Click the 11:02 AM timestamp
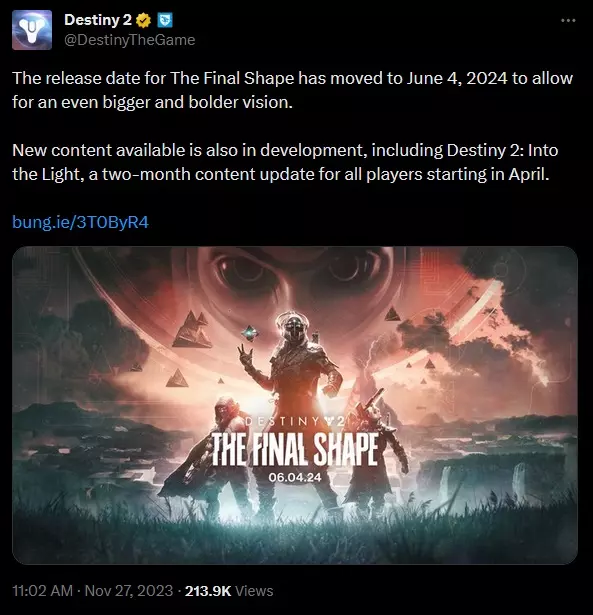Screen dimensions: 593x615 pos(42,591)
